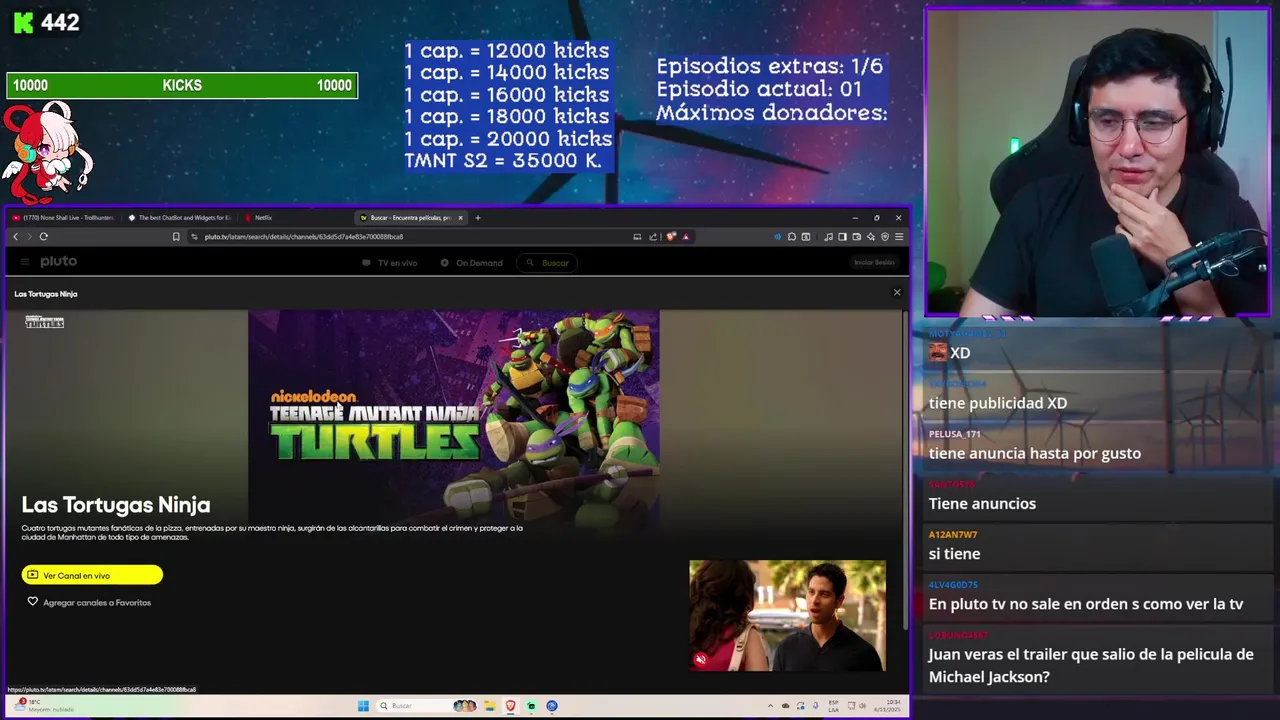Image resolution: width=1280 pixels, height=720 pixels.
Task: Unmute the preview video in the corner
Action: tap(700, 659)
